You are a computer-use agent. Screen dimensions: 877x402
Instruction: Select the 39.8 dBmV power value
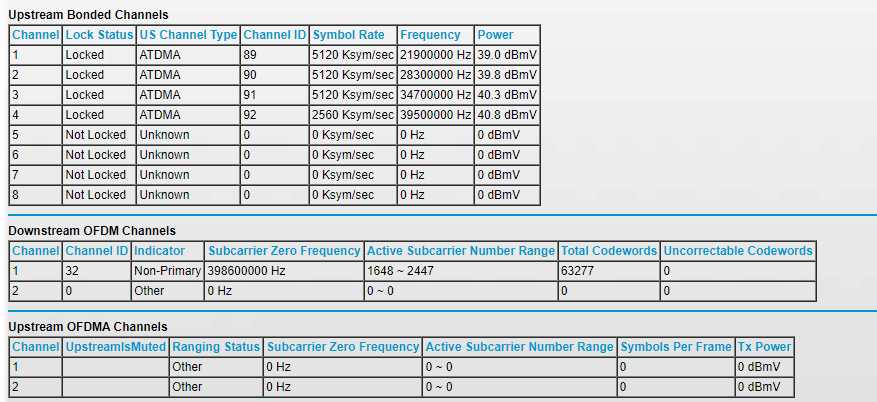point(507,75)
